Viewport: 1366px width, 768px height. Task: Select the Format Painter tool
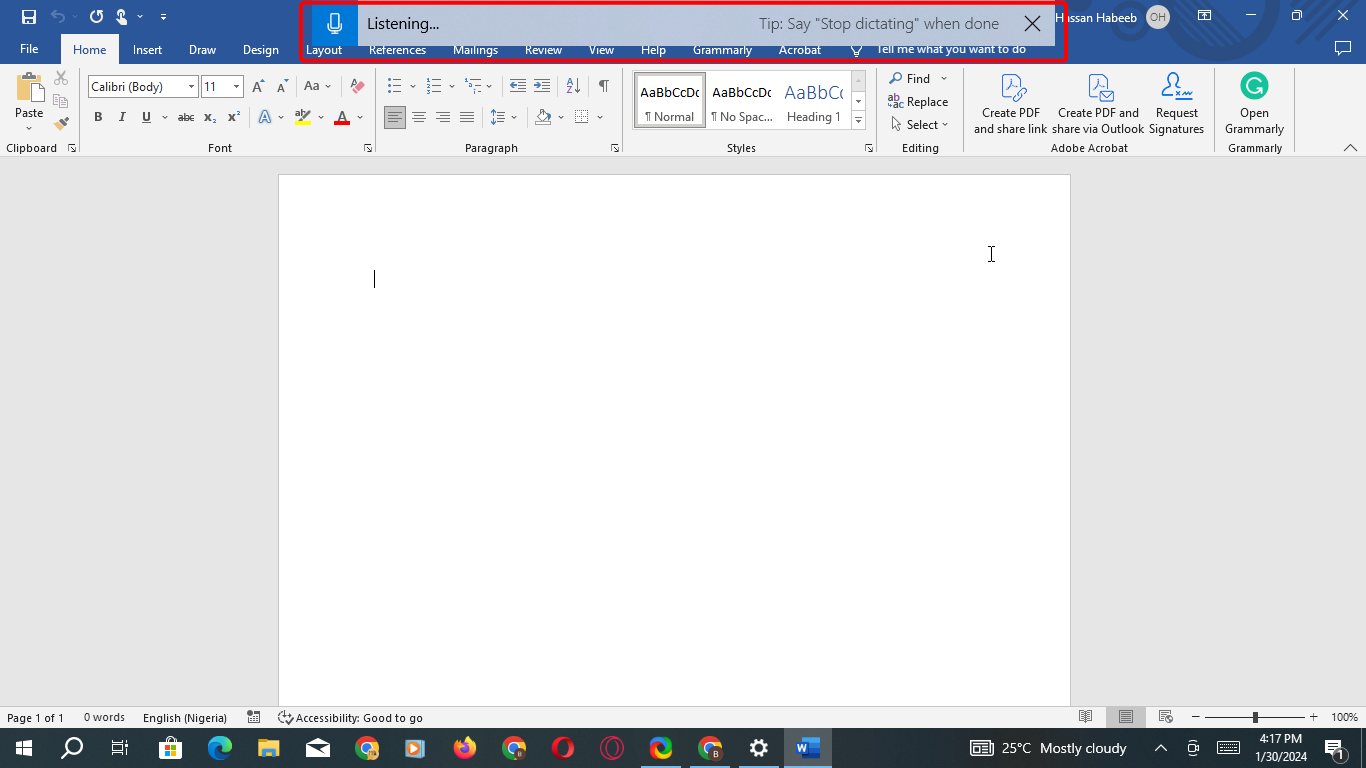60,122
